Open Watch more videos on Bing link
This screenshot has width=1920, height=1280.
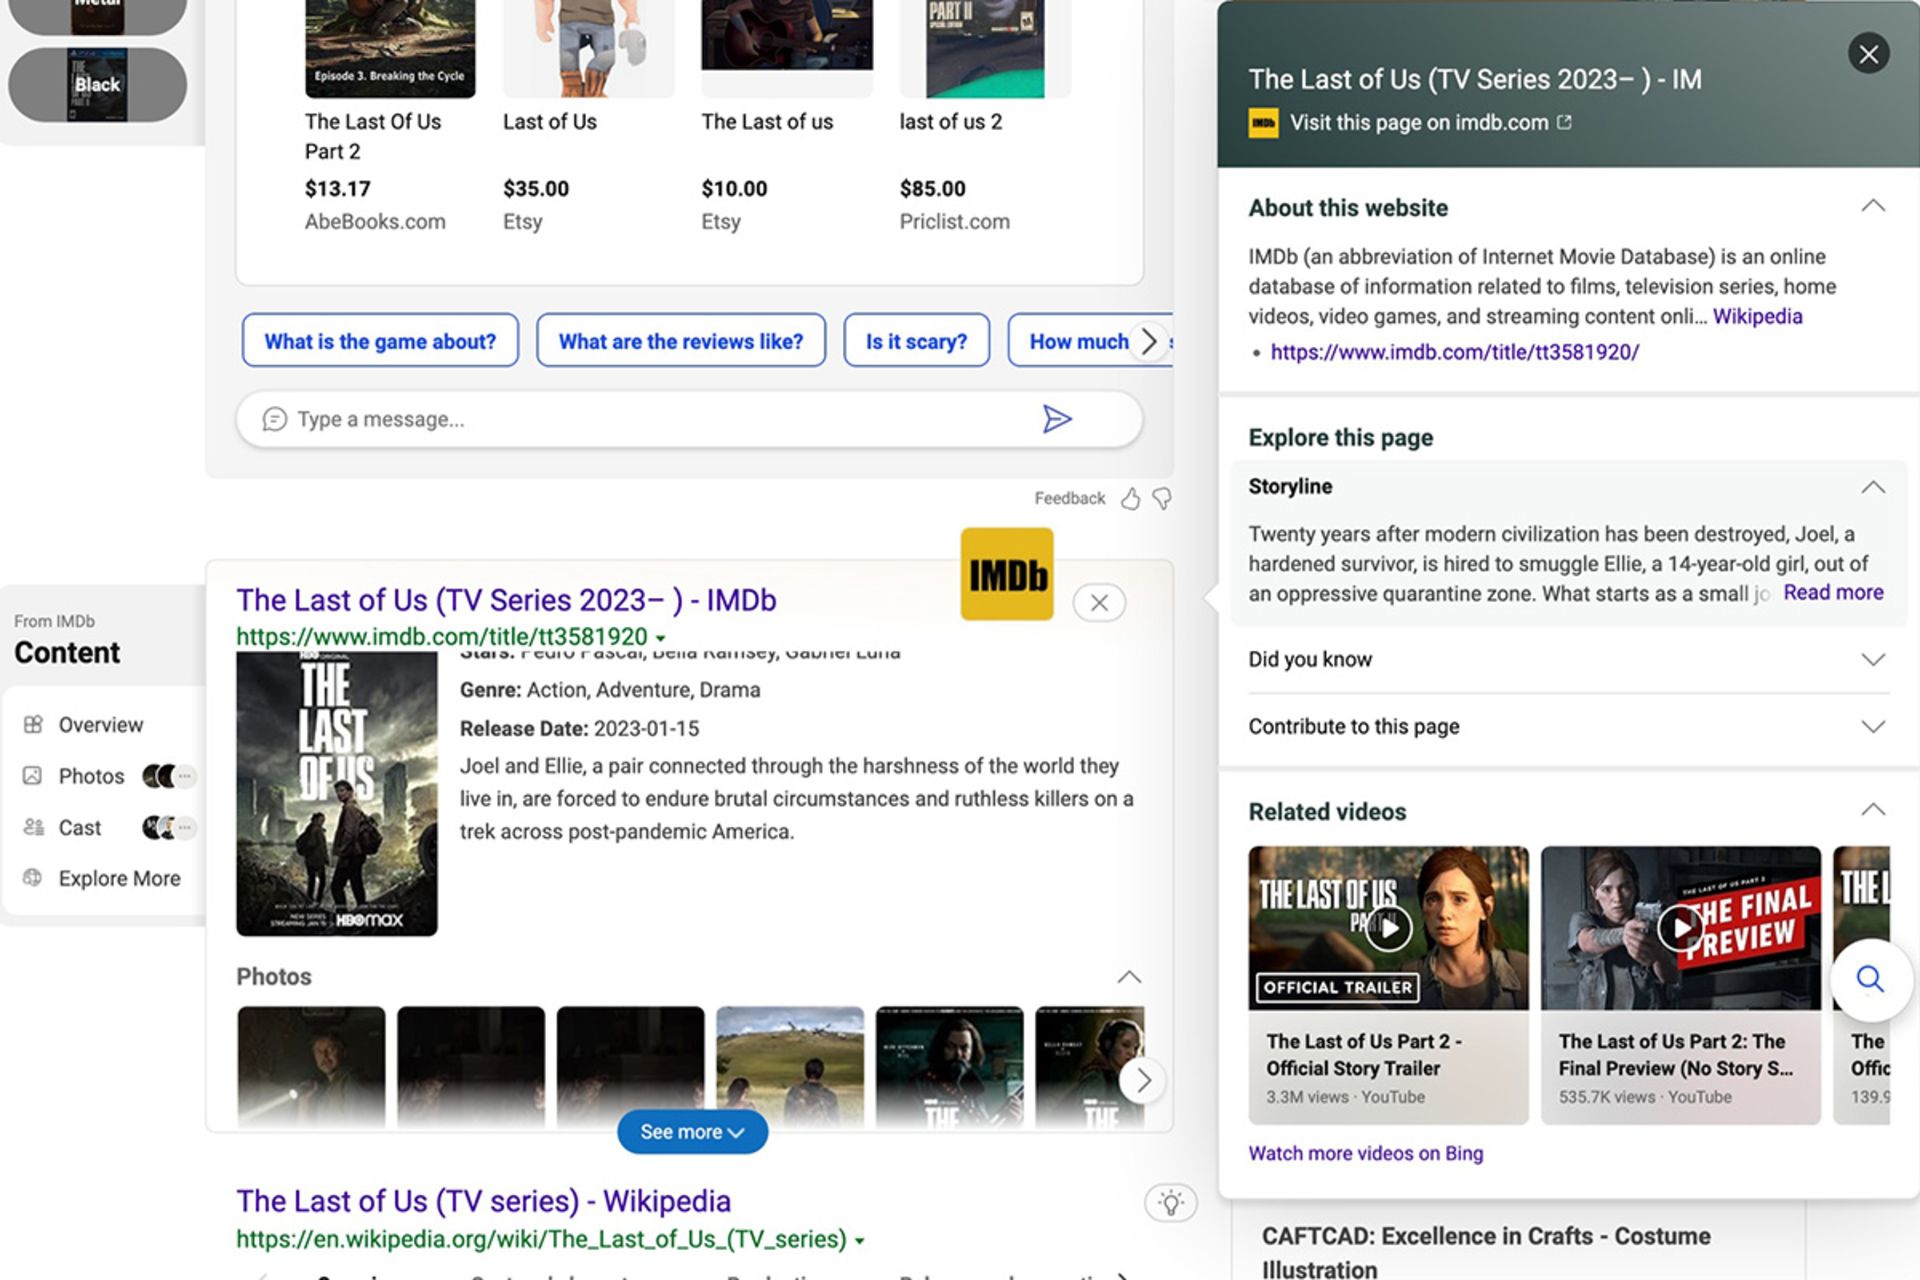(x=1365, y=1153)
